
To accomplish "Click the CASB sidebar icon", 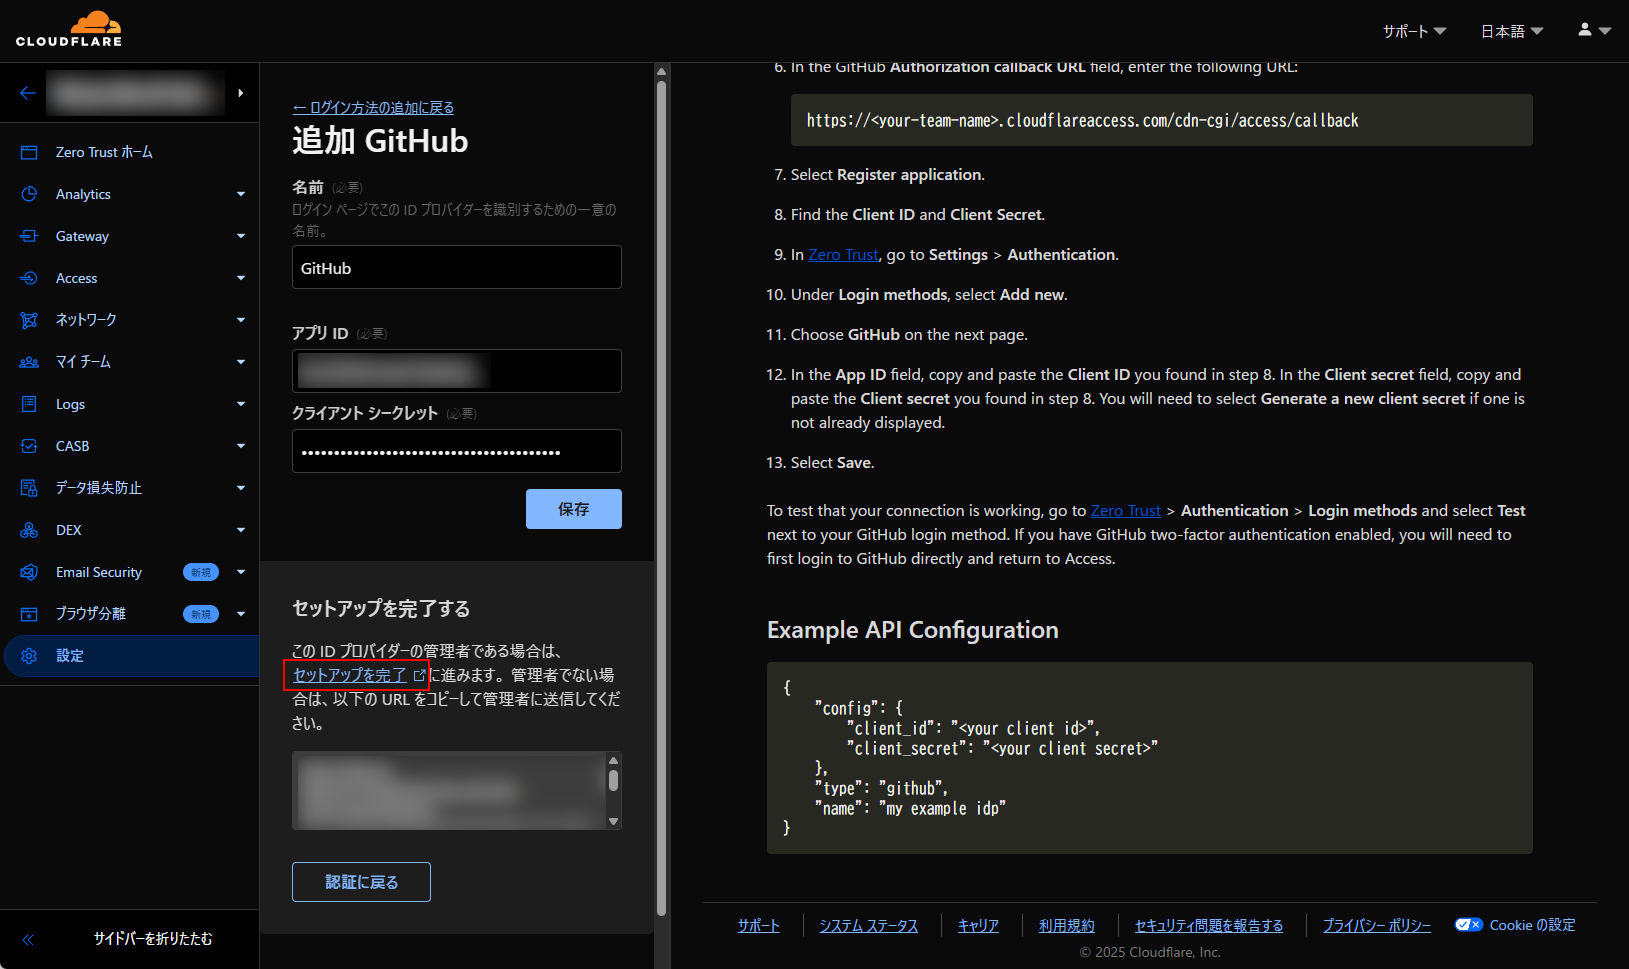I will [29, 446].
